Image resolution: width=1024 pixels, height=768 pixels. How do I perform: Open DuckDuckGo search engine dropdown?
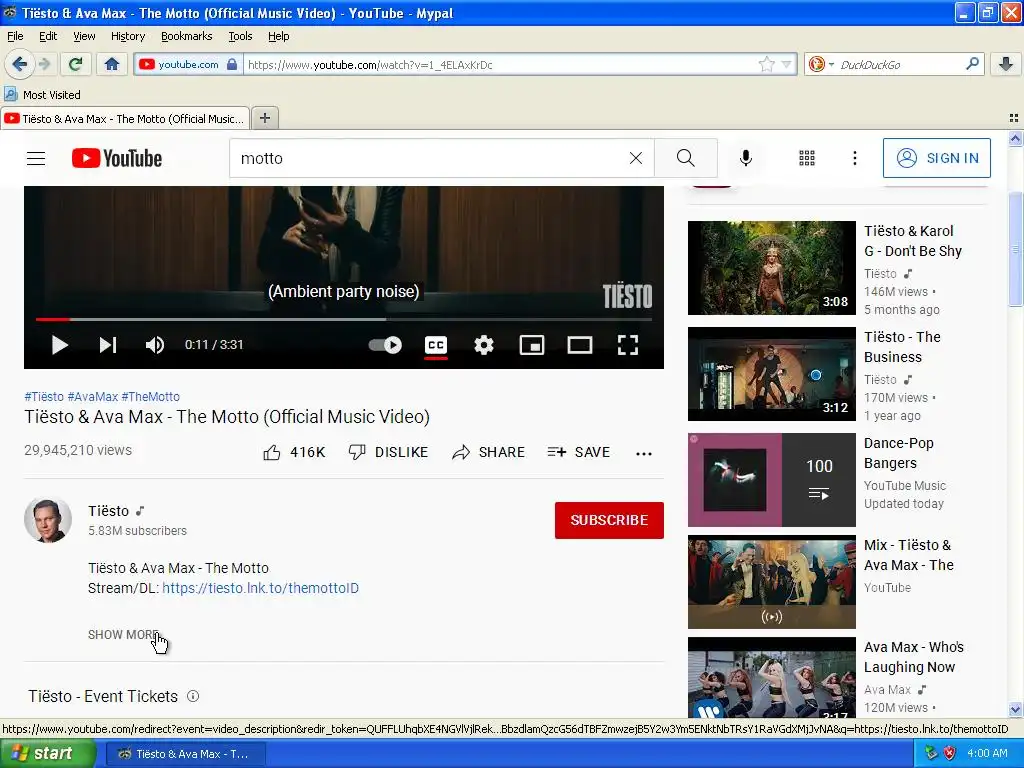822,64
